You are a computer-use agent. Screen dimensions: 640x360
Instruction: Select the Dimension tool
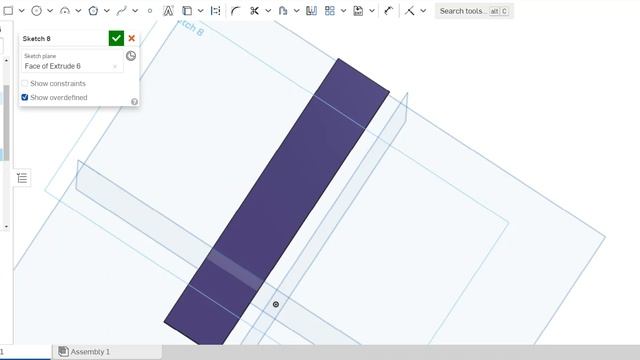tap(388, 11)
